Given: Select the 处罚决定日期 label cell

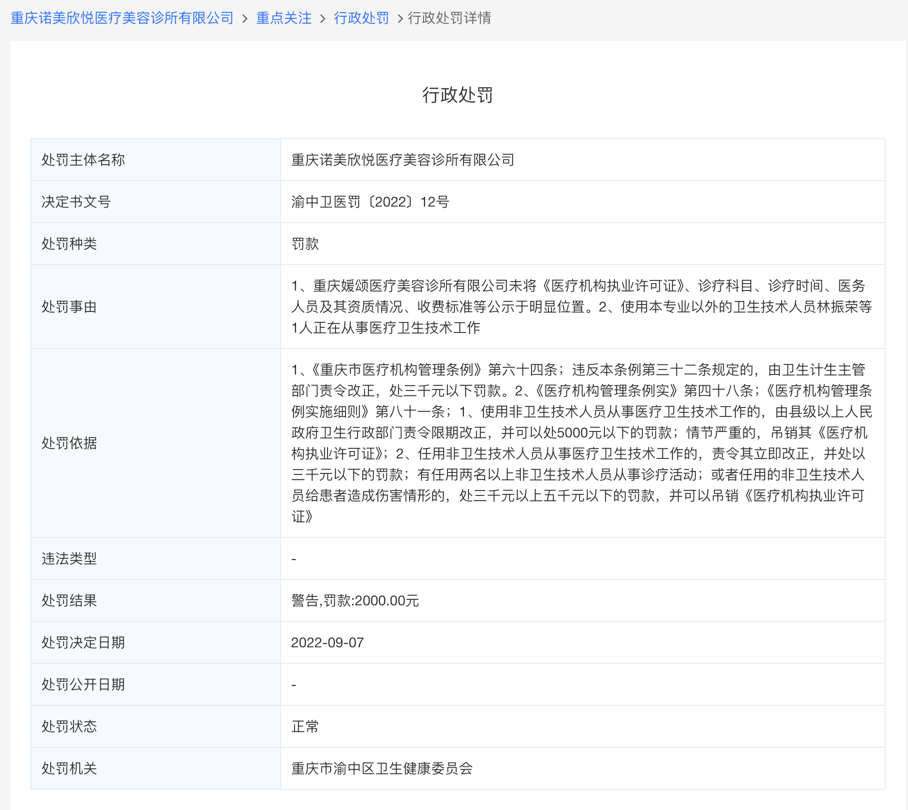Looking at the screenshot, I should pyautogui.click(x=156, y=643).
